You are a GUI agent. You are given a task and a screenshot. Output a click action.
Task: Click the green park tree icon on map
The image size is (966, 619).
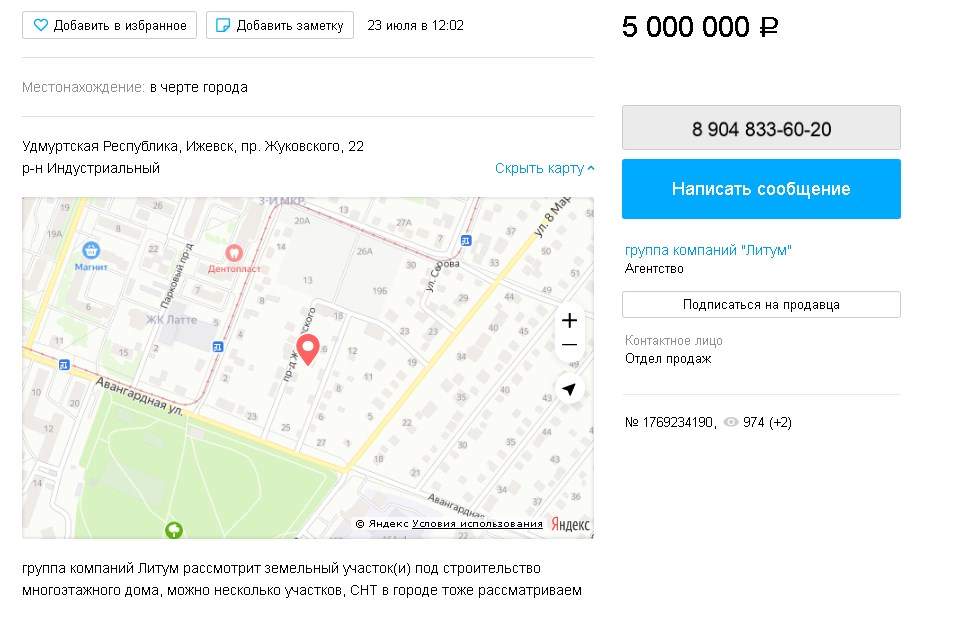point(174,529)
